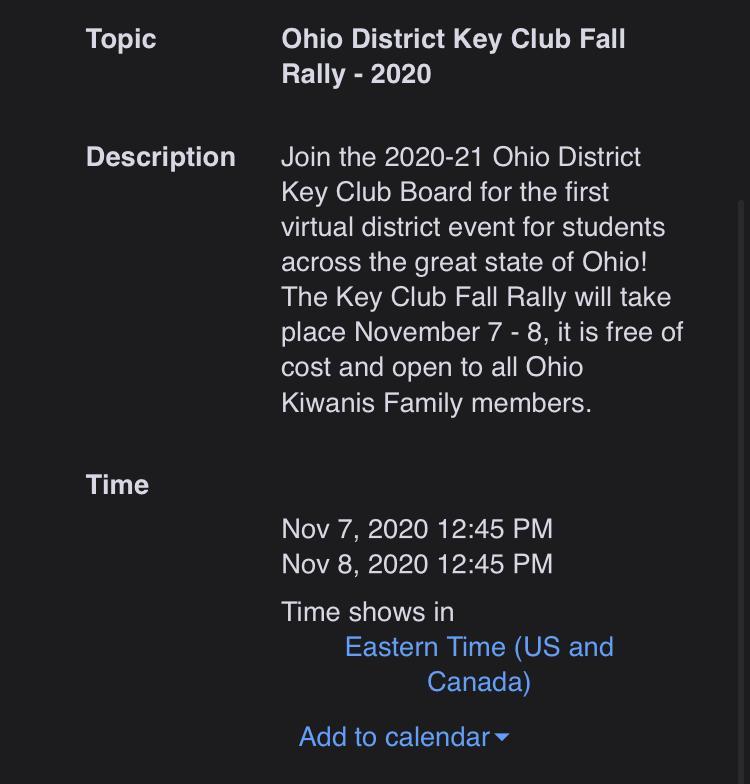Image resolution: width=750 pixels, height=784 pixels.
Task: Select the Ohio District Key Club Fall Rally title
Action: point(453,39)
